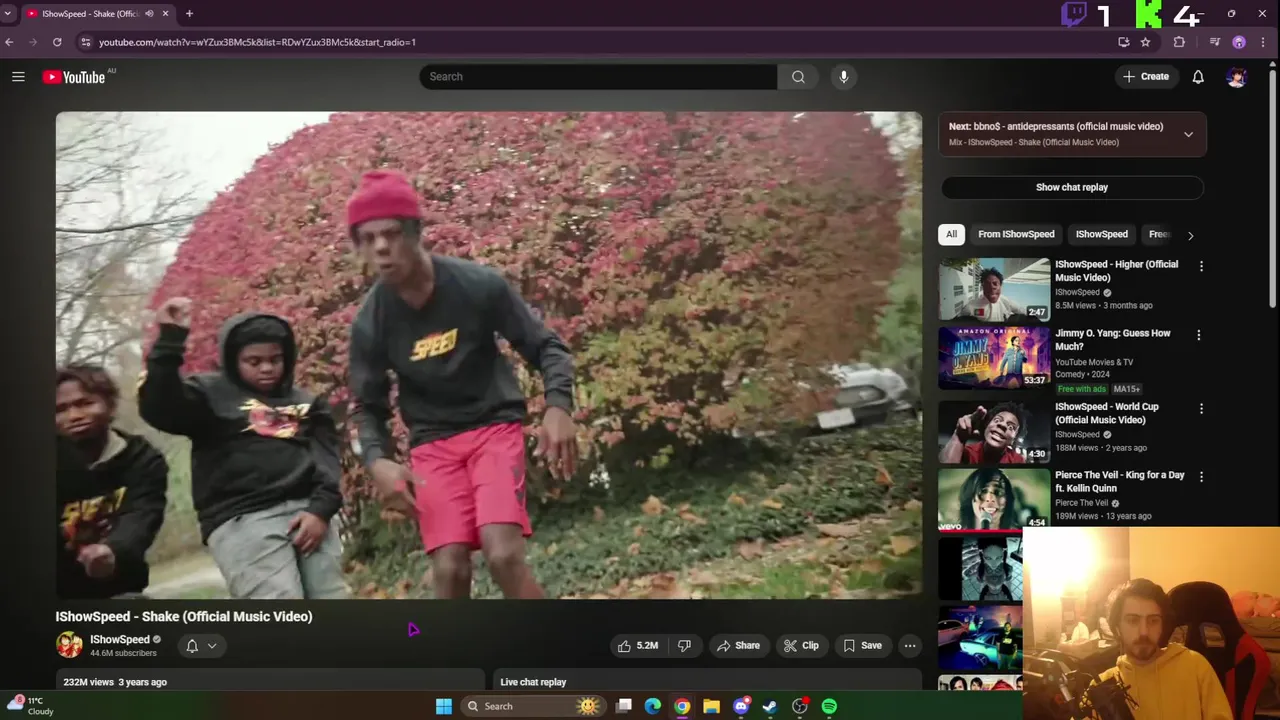Share the Shake video
Screen dimensions: 1280x720
(738, 645)
